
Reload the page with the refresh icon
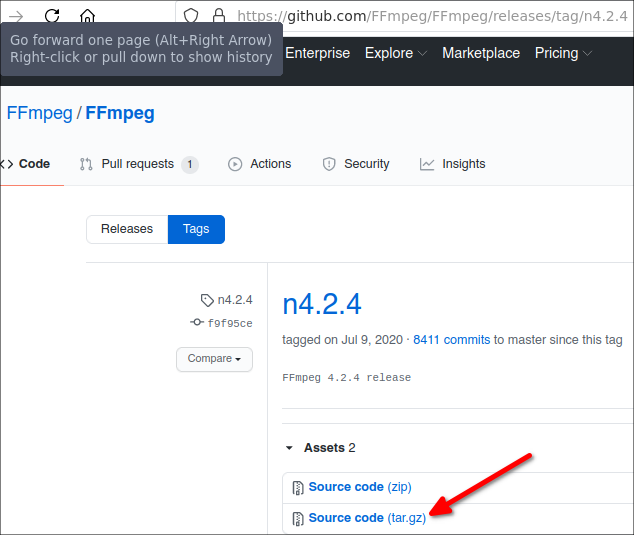click(x=52, y=16)
